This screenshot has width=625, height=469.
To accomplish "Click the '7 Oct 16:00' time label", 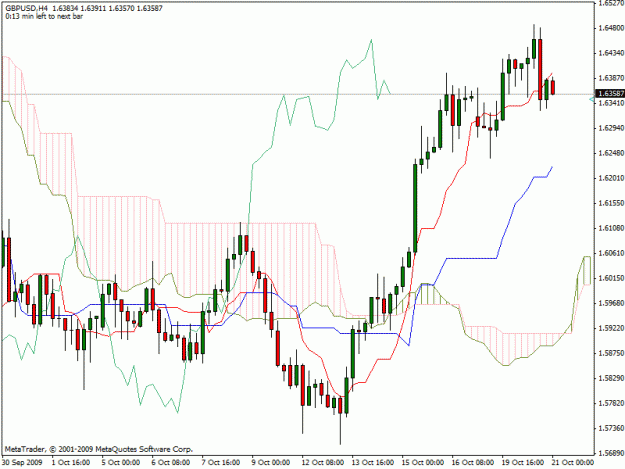I will pyautogui.click(x=221, y=462).
